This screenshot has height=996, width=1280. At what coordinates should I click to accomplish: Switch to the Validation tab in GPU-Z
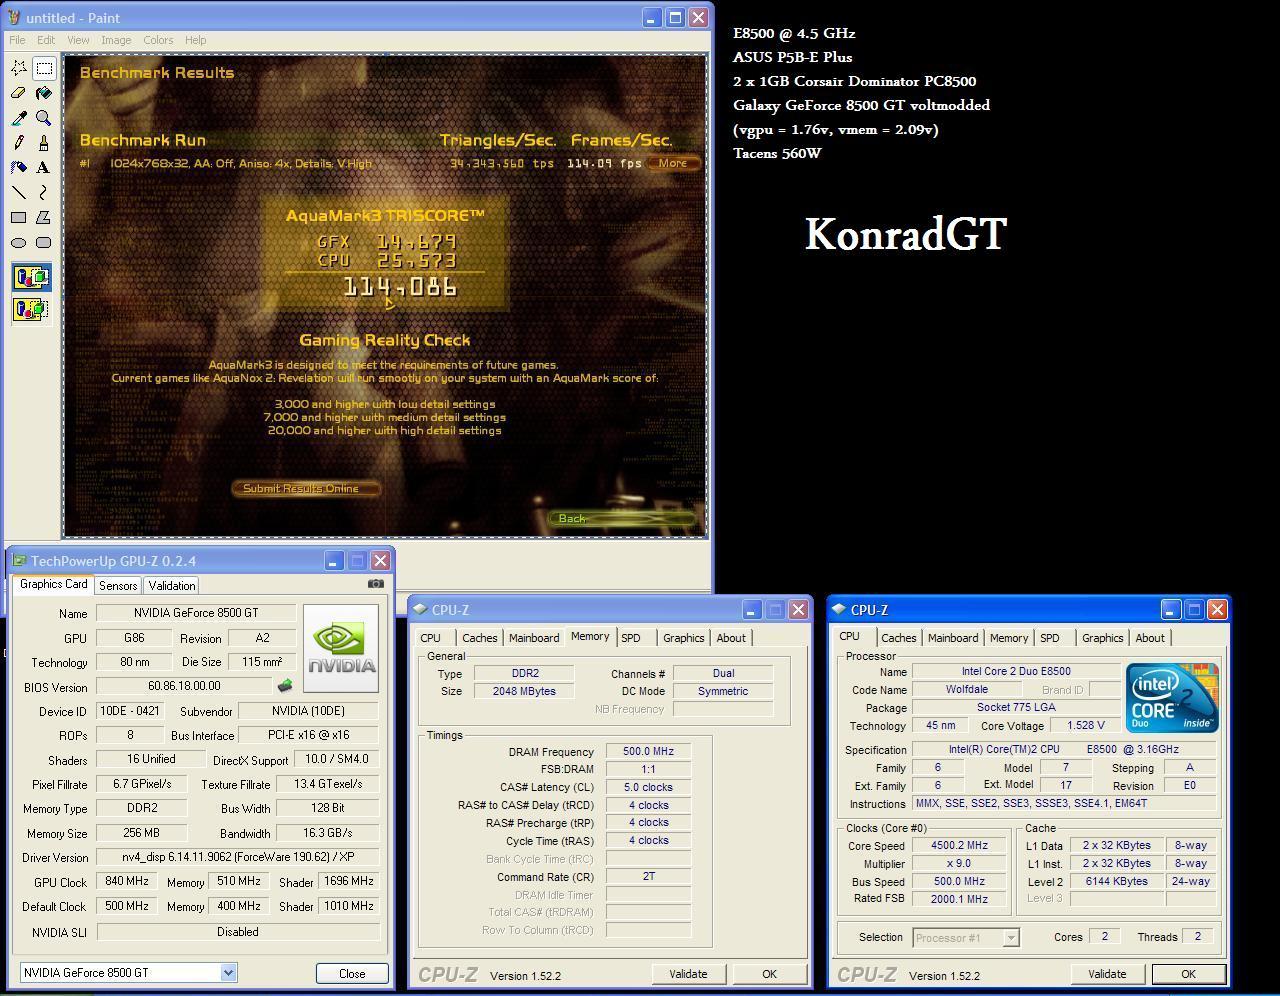172,586
